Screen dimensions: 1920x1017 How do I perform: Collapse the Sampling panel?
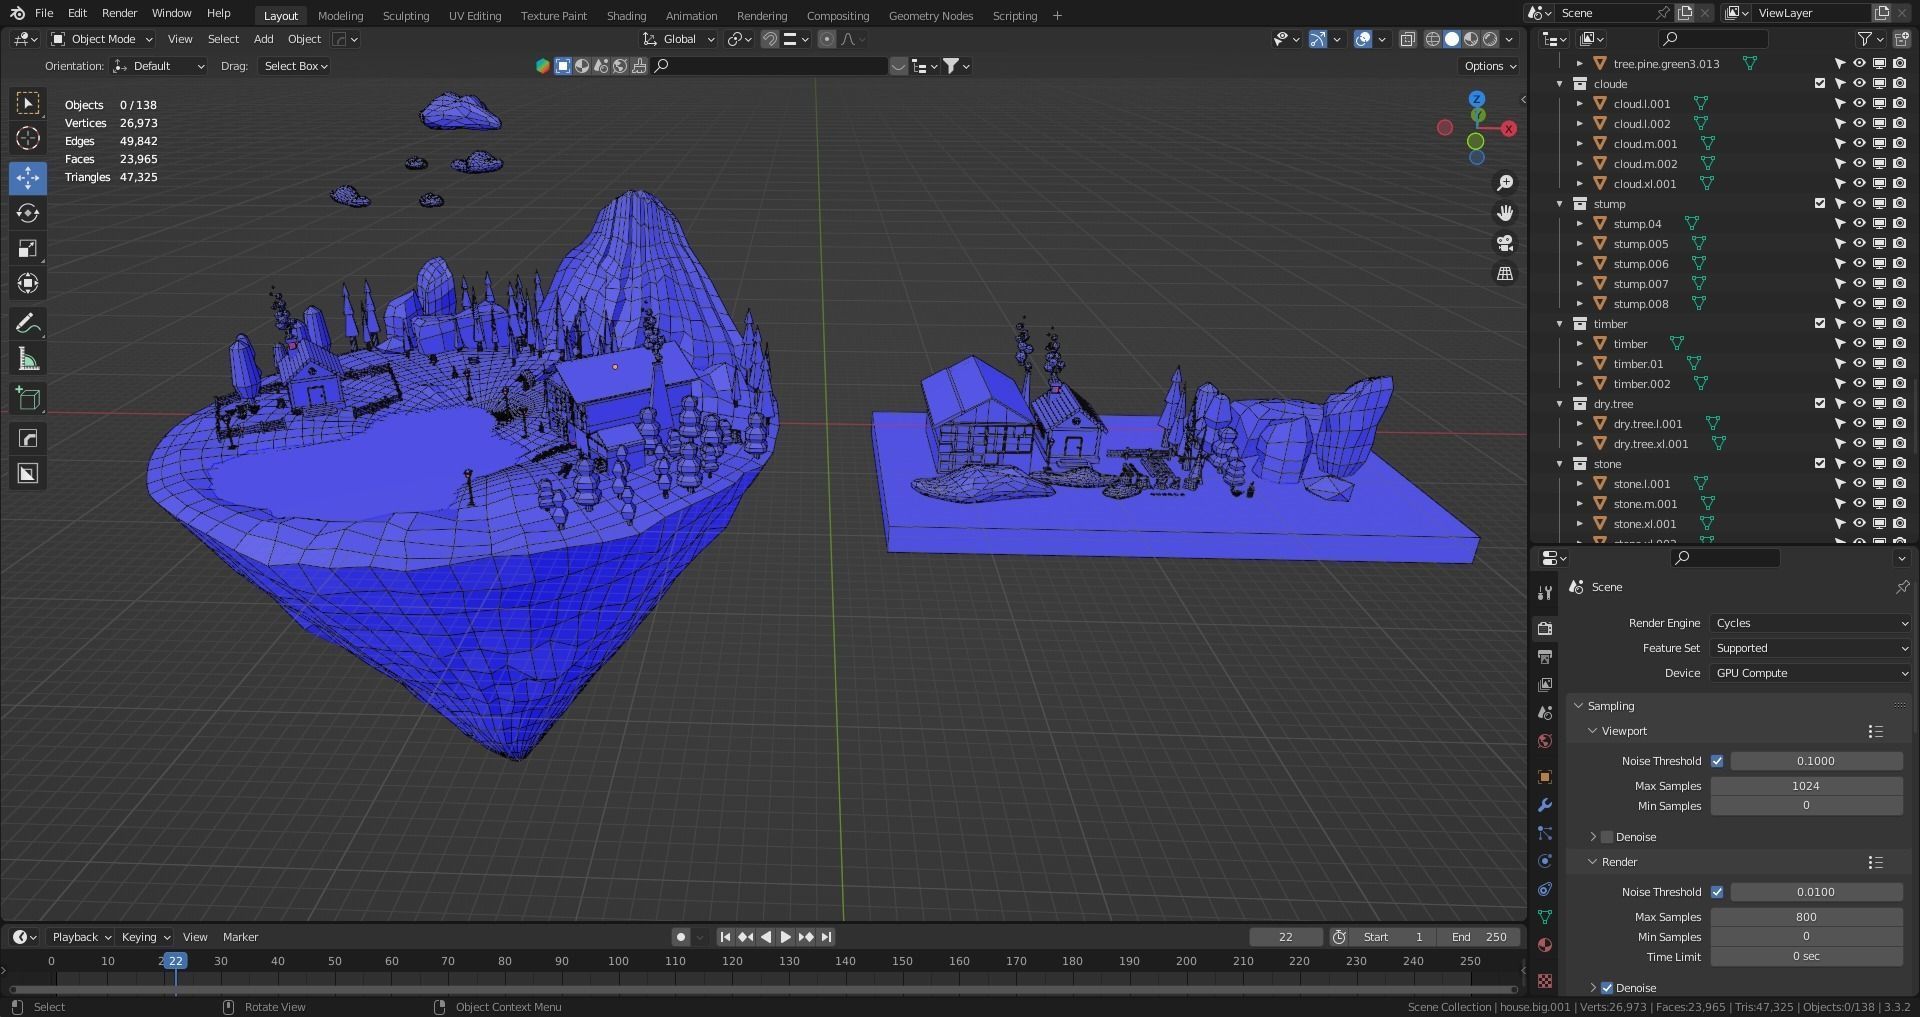[x=1579, y=706]
